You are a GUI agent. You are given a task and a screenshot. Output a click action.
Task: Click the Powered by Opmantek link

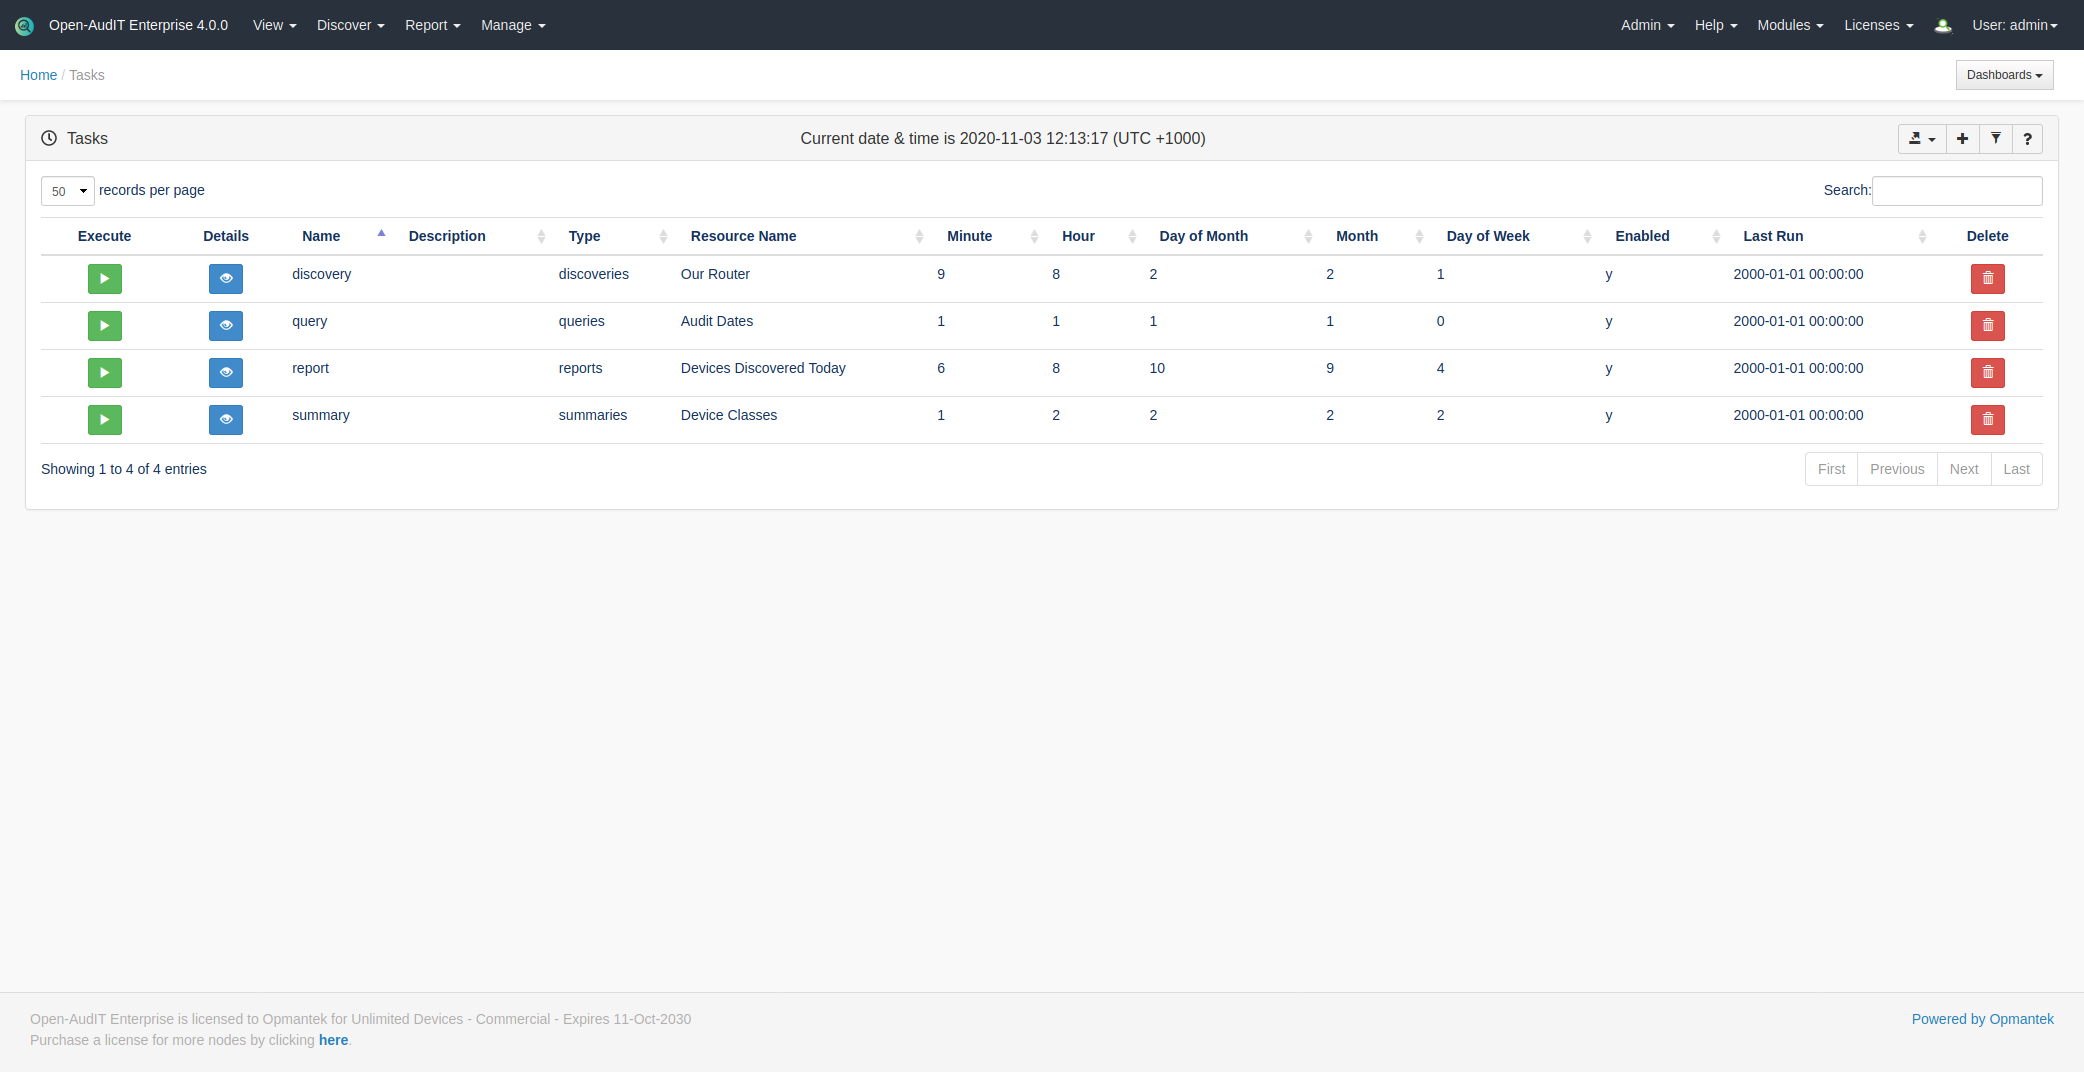pyautogui.click(x=1982, y=1019)
